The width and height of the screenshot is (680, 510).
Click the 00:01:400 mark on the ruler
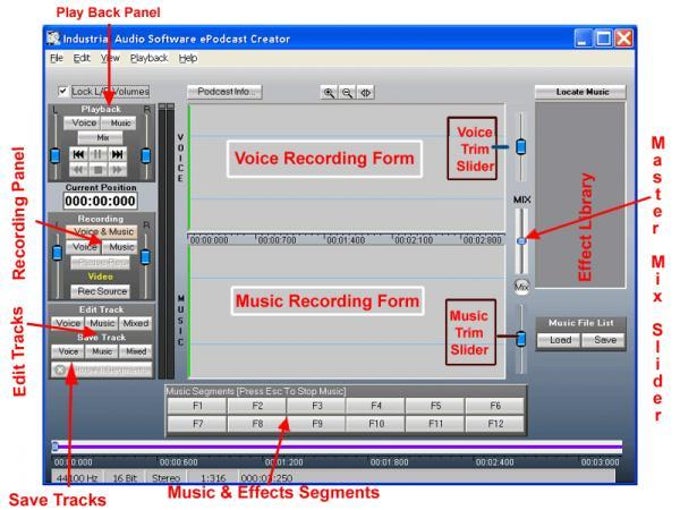pos(346,240)
